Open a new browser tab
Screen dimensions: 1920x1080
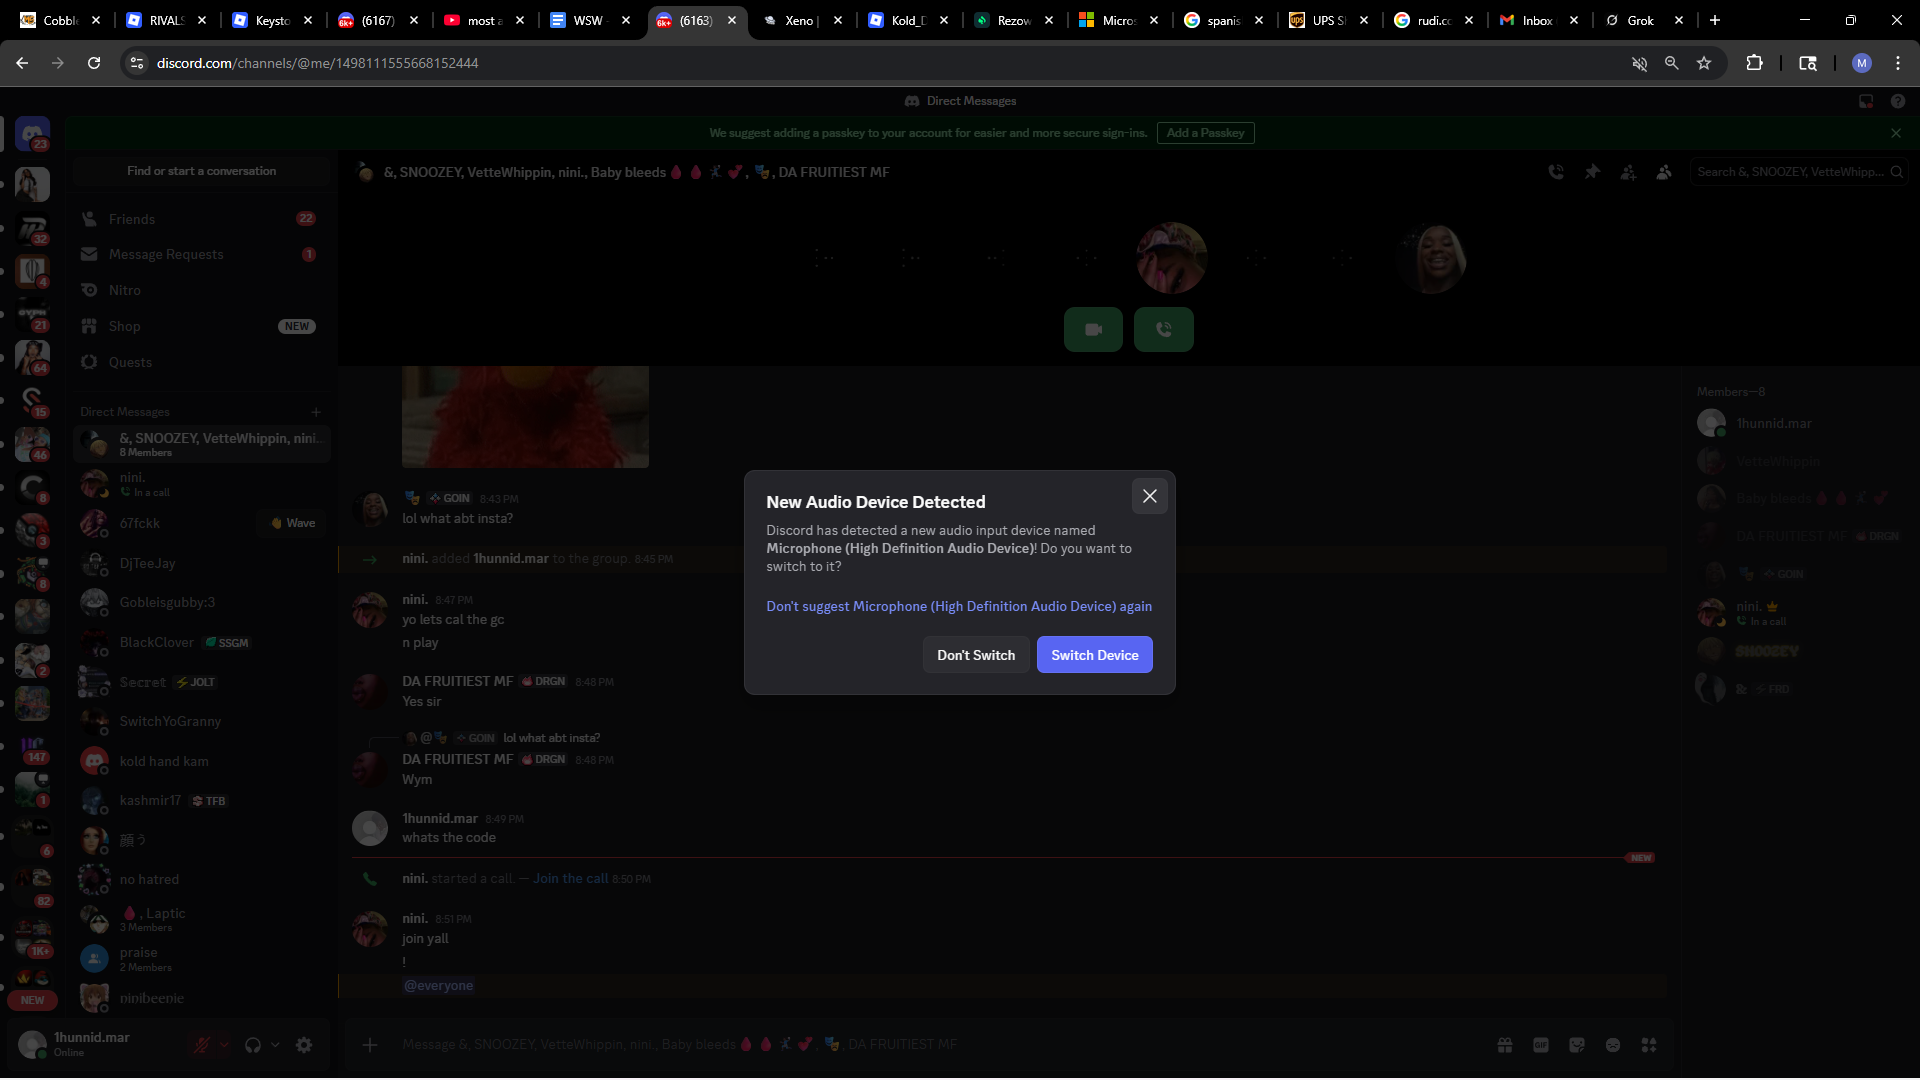point(1715,20)
